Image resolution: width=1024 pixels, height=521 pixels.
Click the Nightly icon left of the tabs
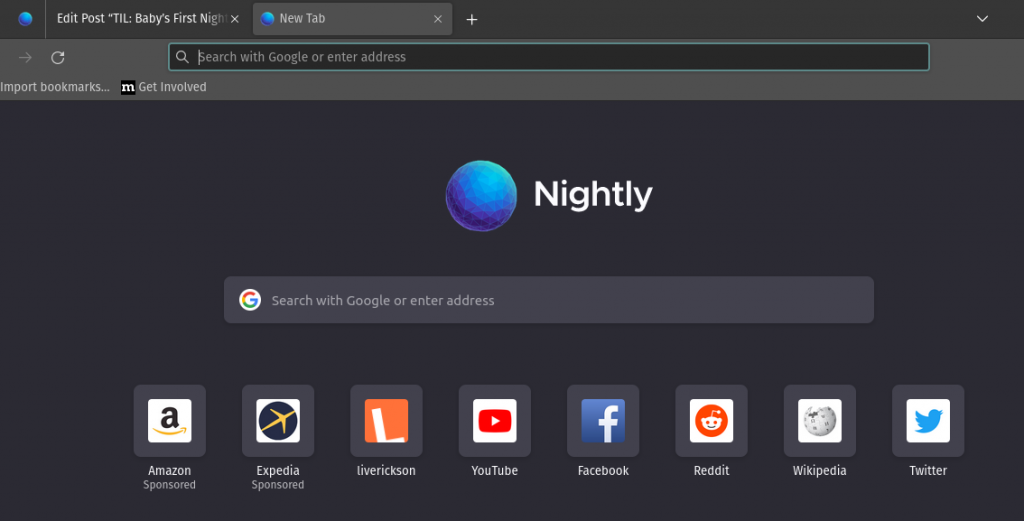click(25, 18)
